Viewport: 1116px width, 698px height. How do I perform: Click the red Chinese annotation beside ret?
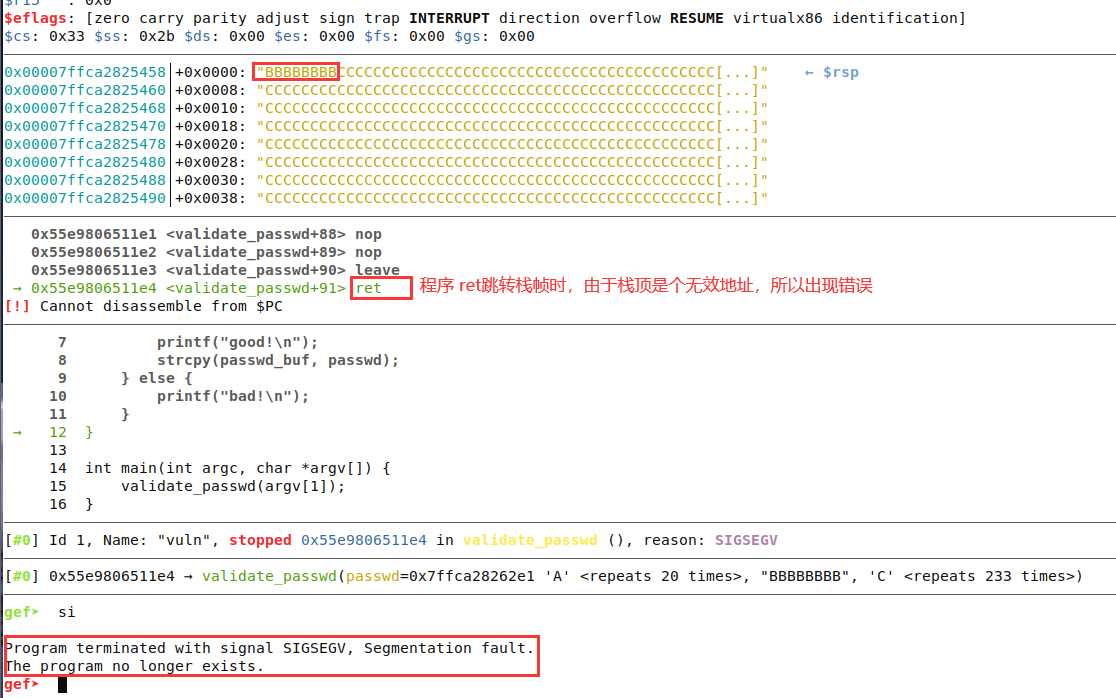click(x=645, y=287)
